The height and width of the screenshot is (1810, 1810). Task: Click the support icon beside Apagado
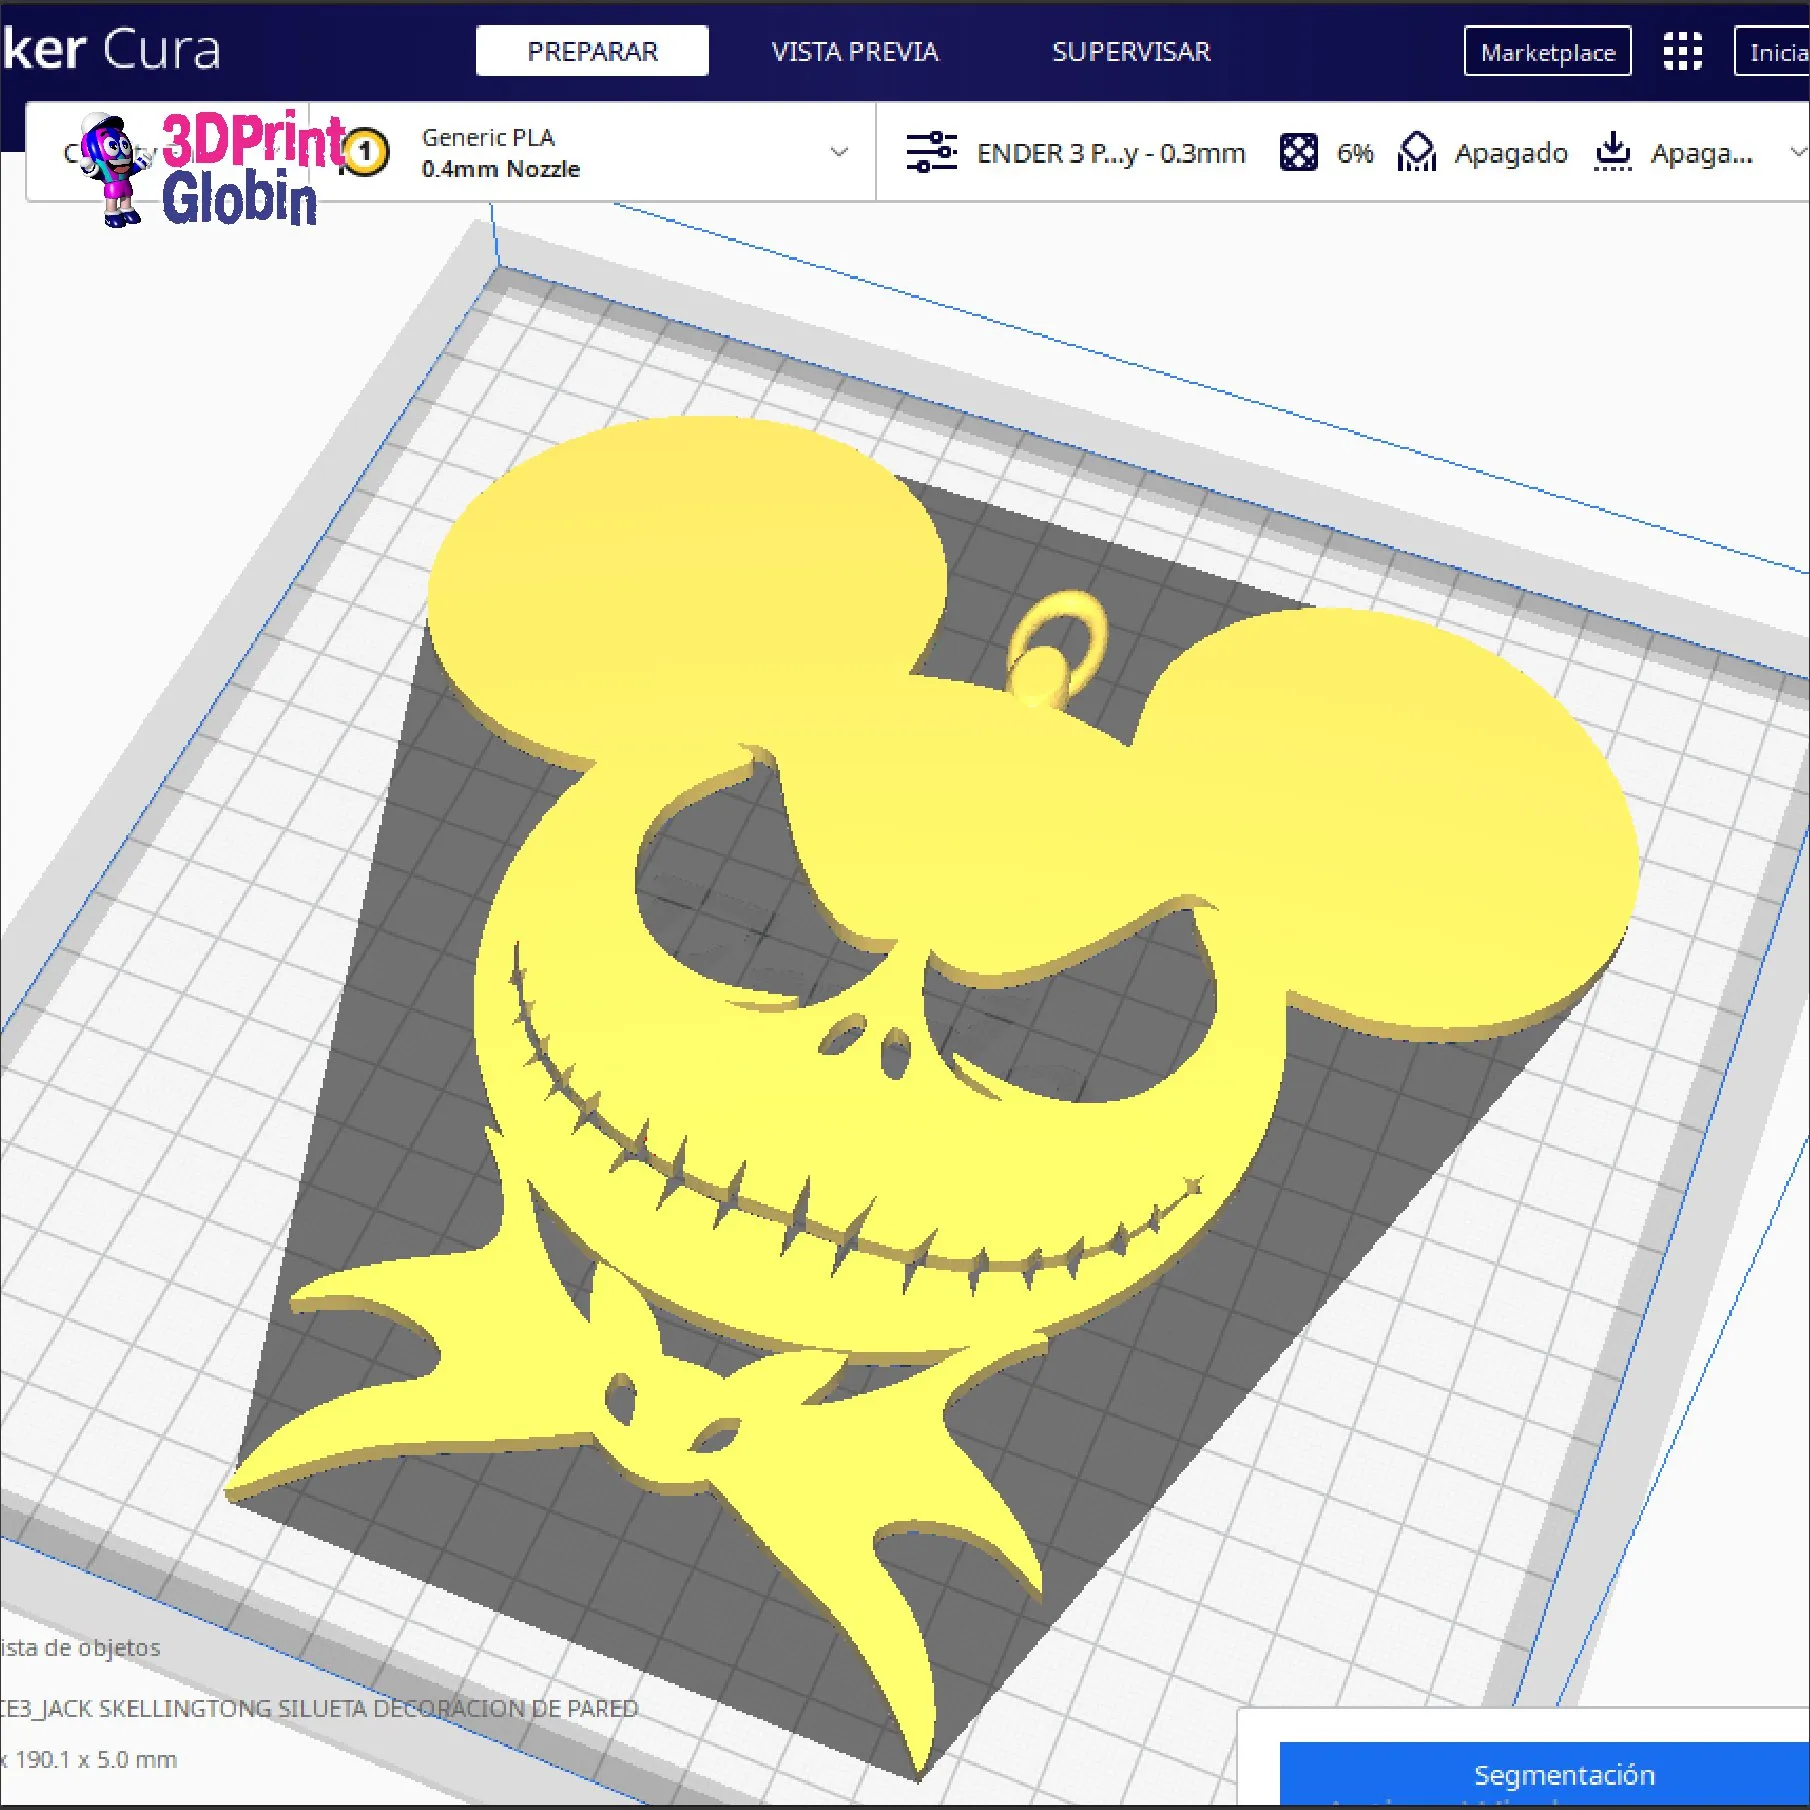[x=1417, y=152]
